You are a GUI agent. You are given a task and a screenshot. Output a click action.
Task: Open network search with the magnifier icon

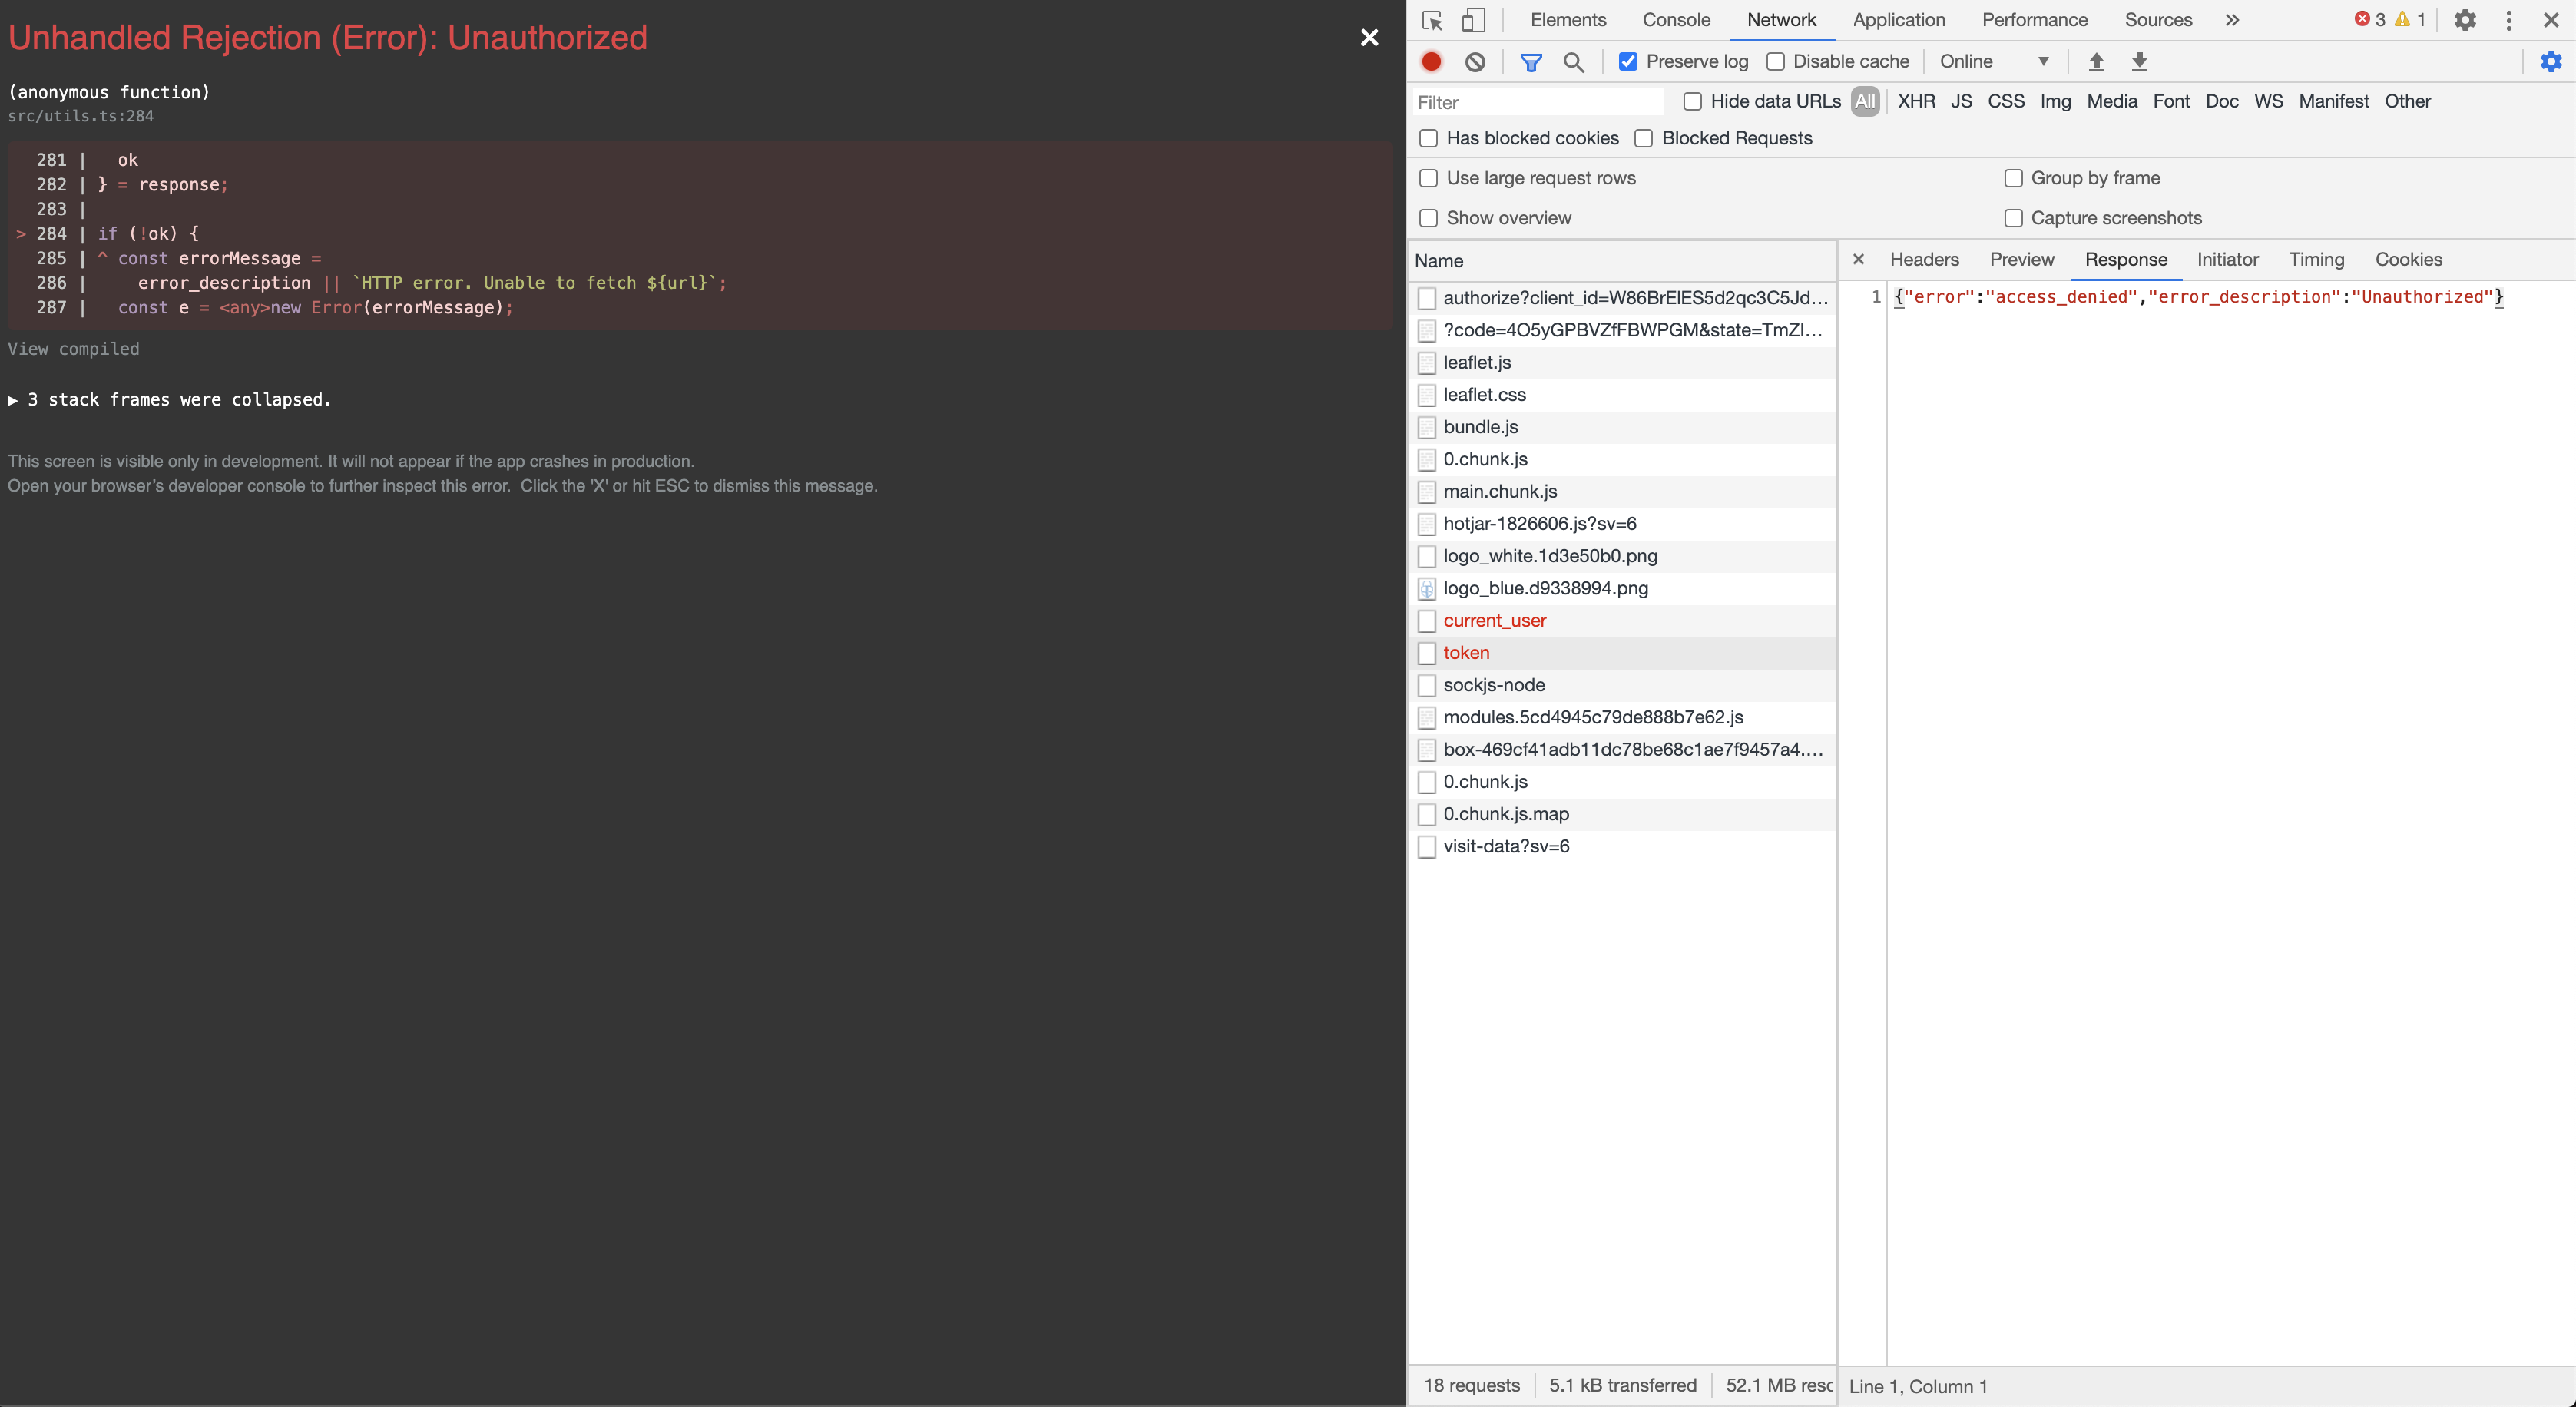pyautogui.click(x=1573, y=62)
